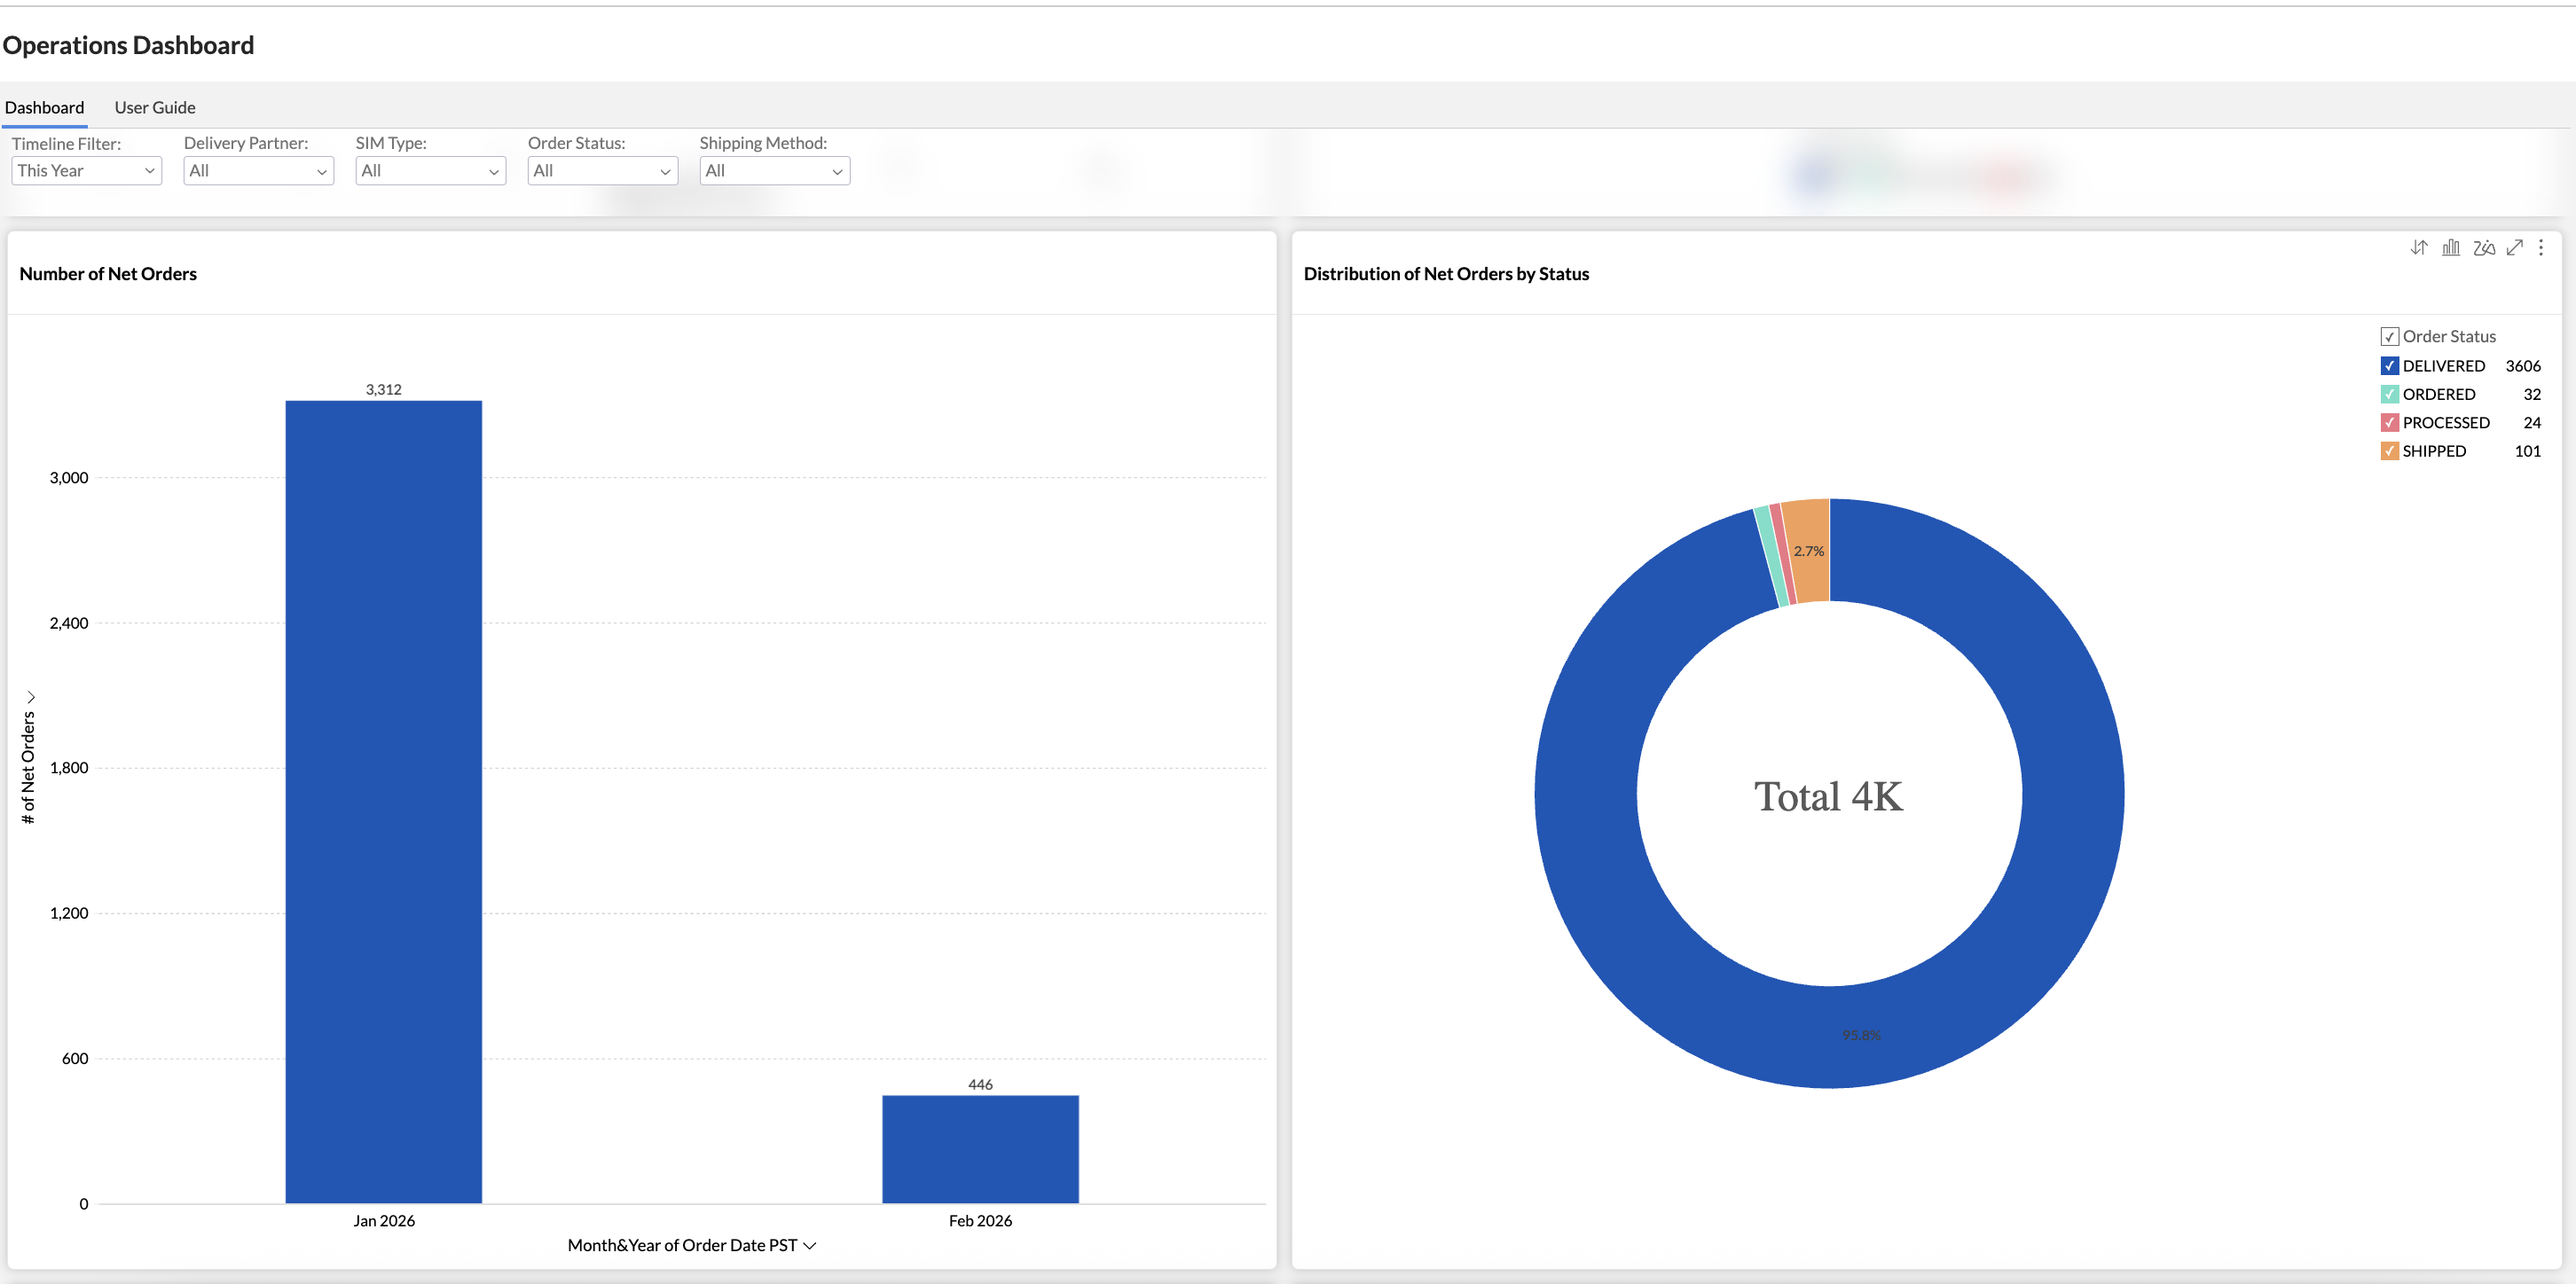The image size is (2576, 1284).
Task: Open the SIM Type dropdown
Action: coord(430,171)
